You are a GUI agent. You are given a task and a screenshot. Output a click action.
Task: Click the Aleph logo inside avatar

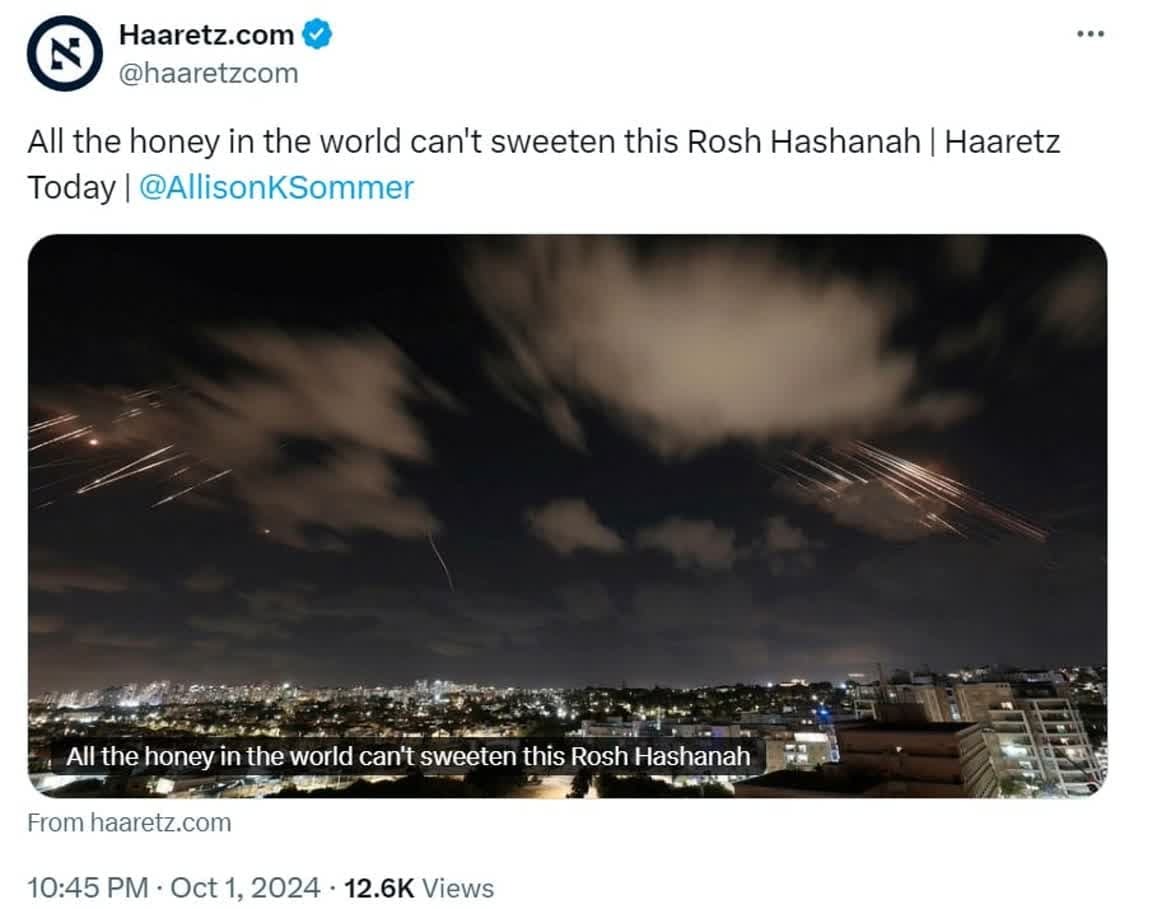(65, 53)
